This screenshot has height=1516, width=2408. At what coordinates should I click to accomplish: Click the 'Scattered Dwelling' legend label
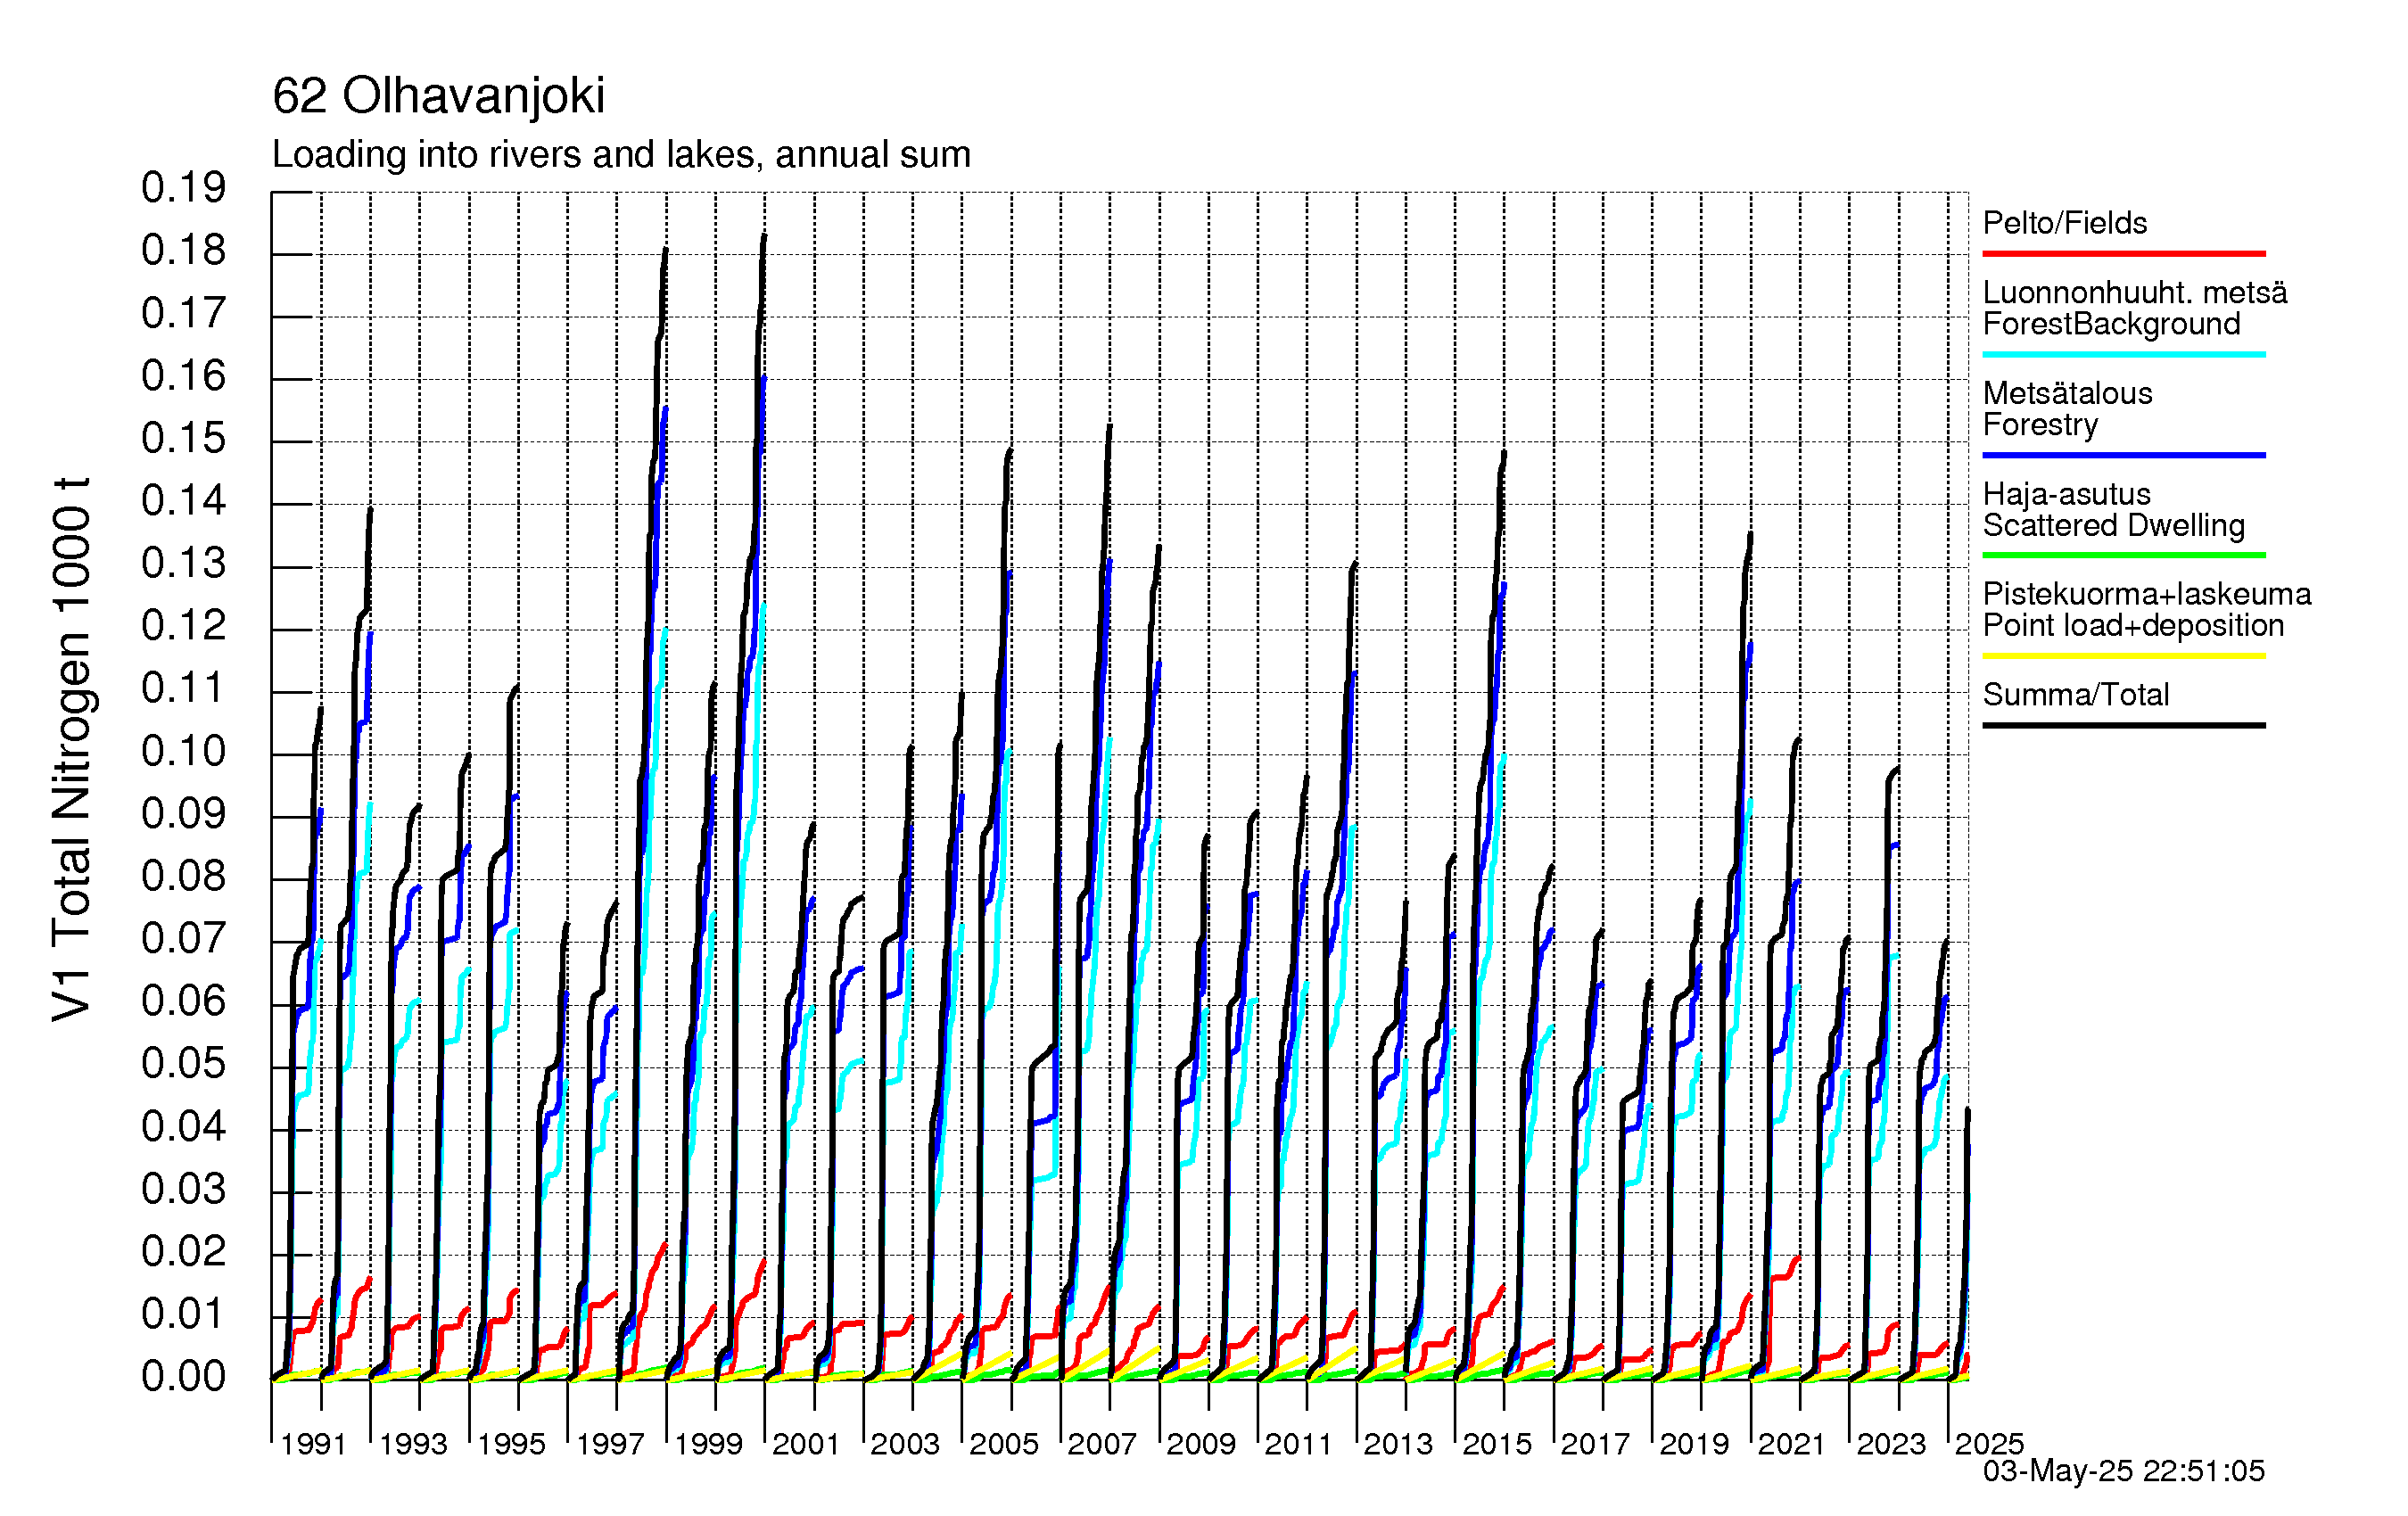coord(2113,525)
